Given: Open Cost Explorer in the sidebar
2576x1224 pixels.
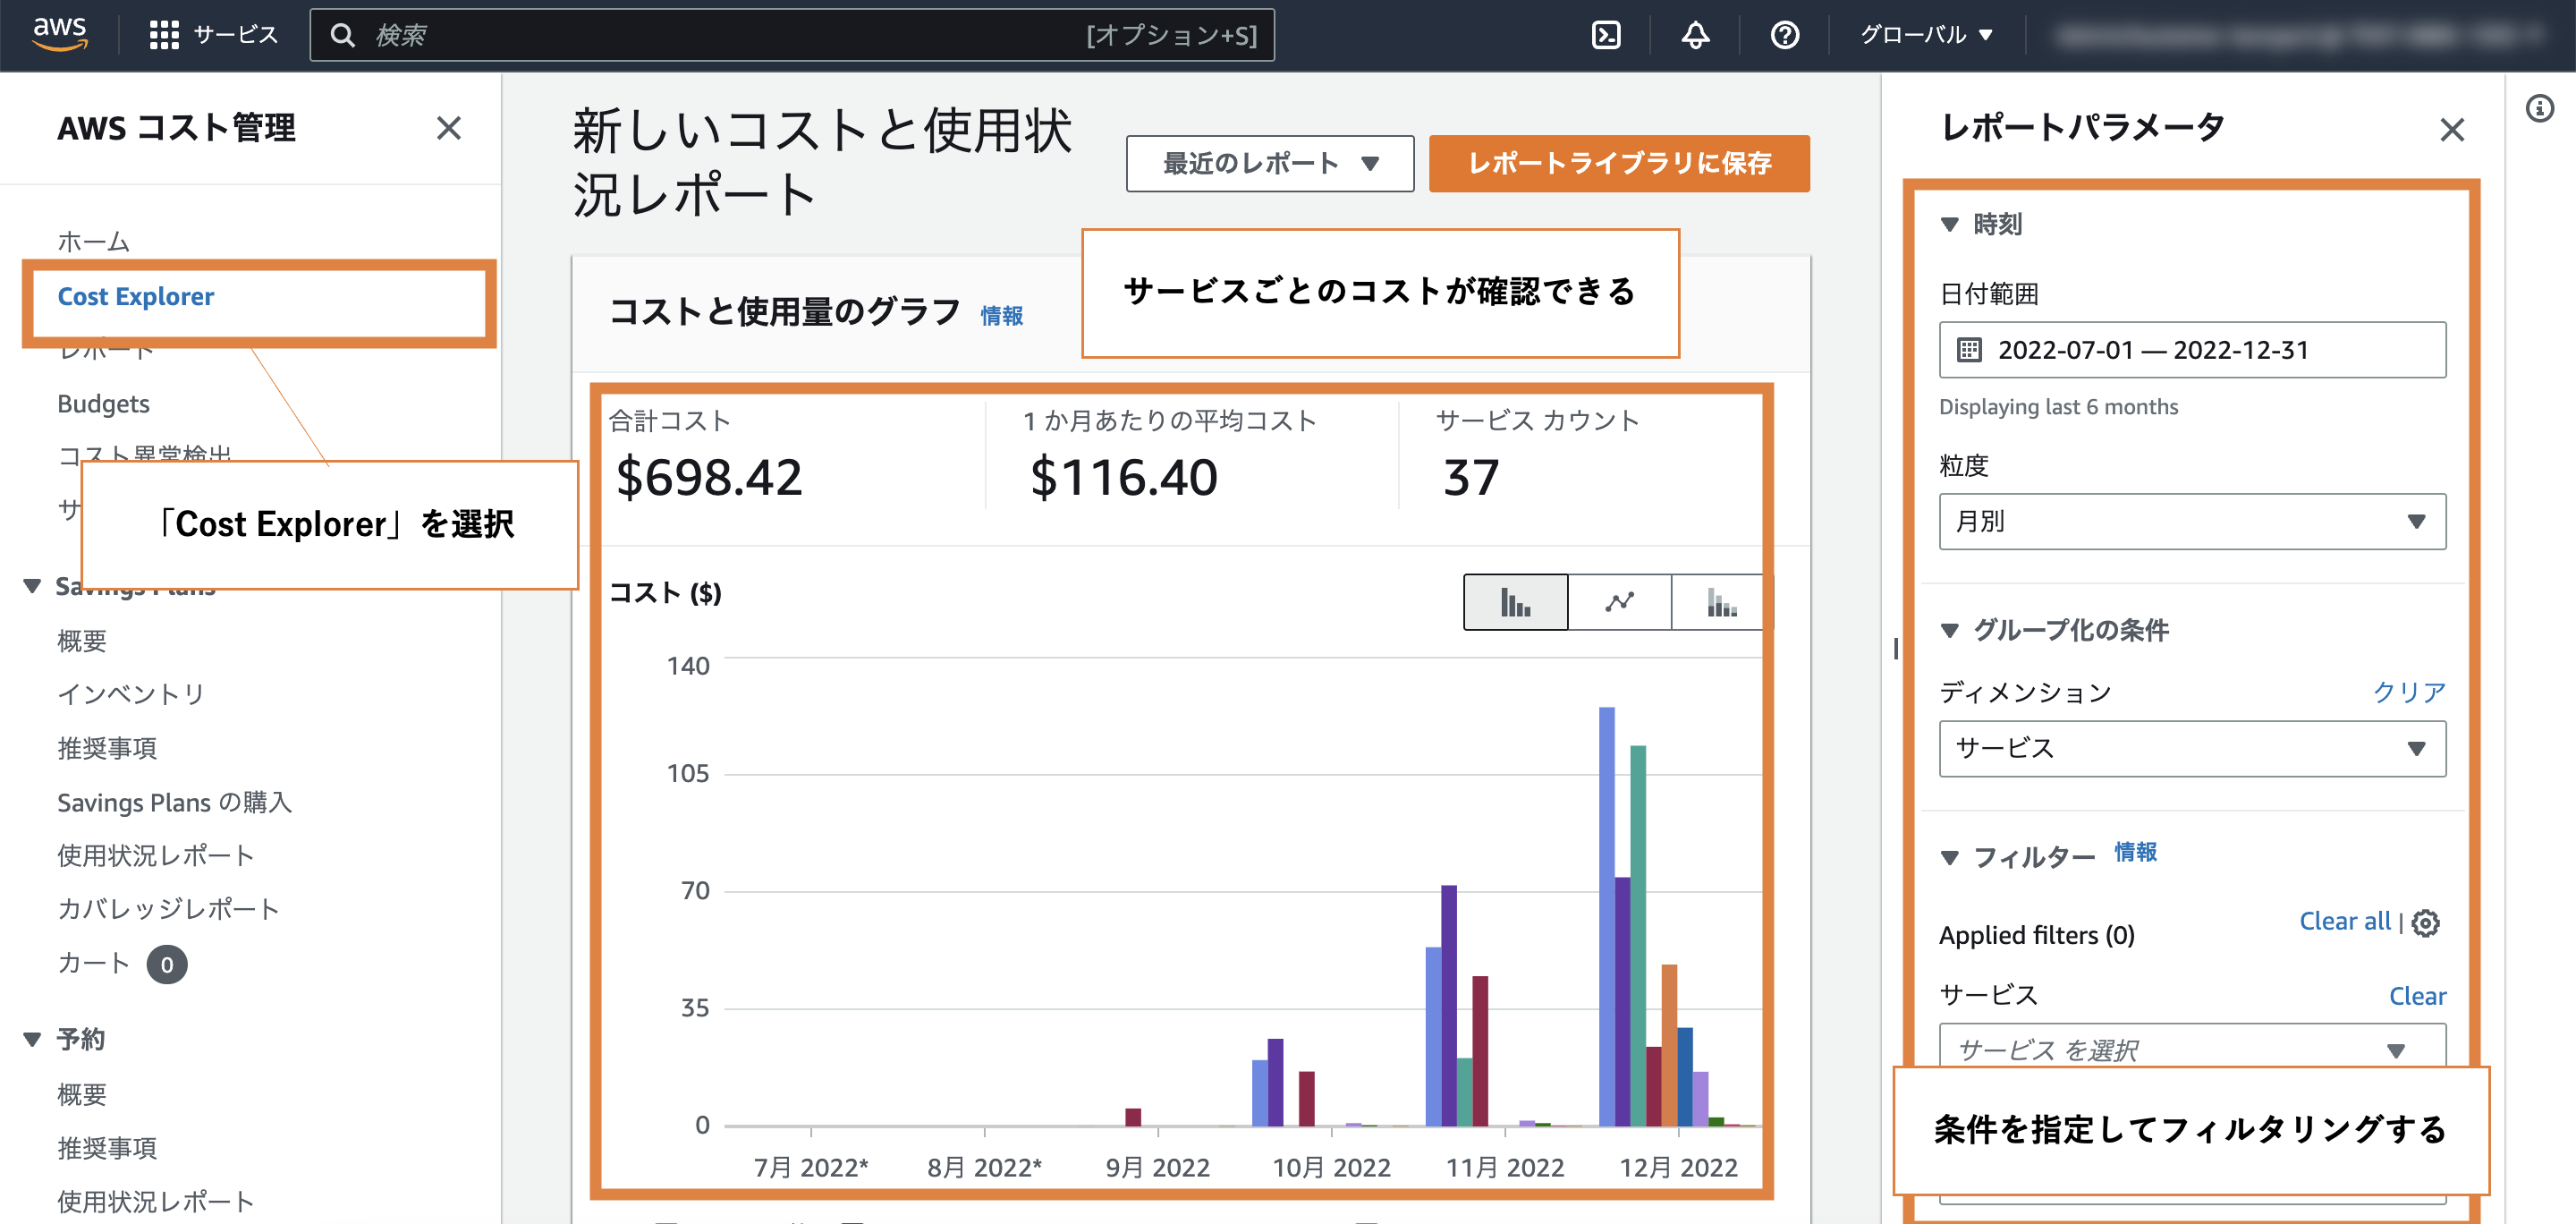Looking at the screenshot, I should click(x=136, y=296).
